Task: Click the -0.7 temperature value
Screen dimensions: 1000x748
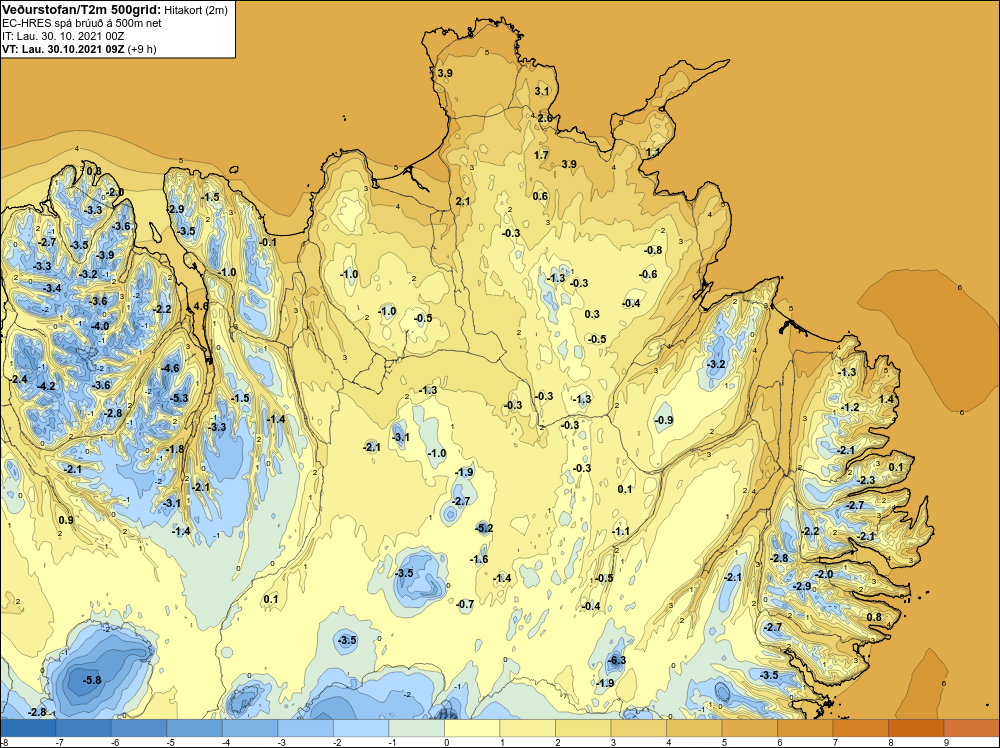Action: tap(466, 604)
